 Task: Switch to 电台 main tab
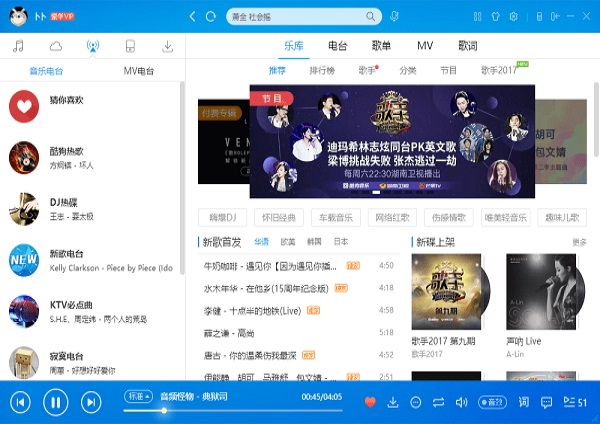click(x=338, y=46)
